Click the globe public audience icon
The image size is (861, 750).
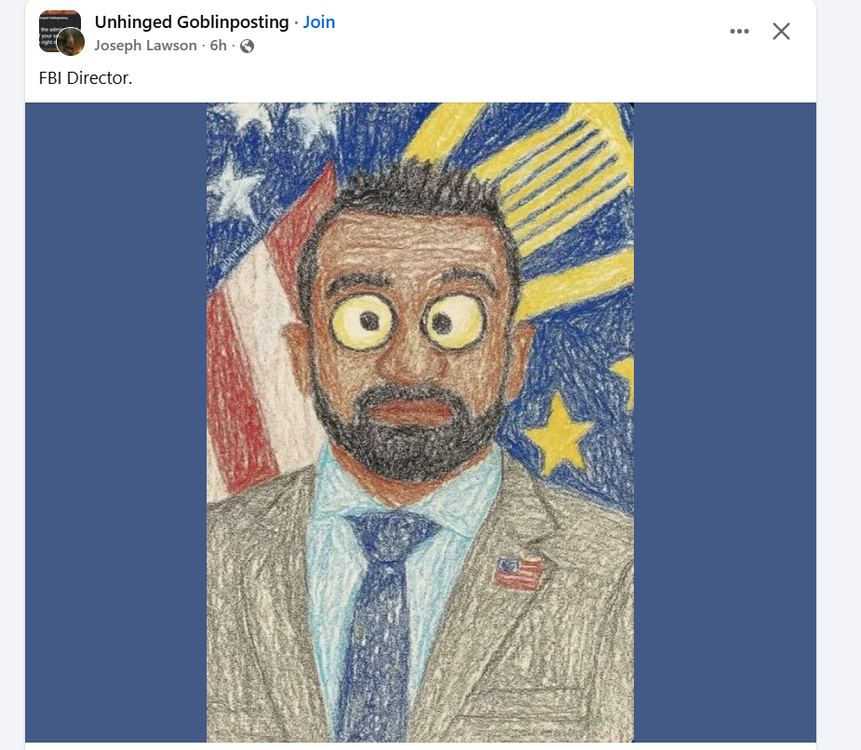pyautogui.click(x=247, y=46)
